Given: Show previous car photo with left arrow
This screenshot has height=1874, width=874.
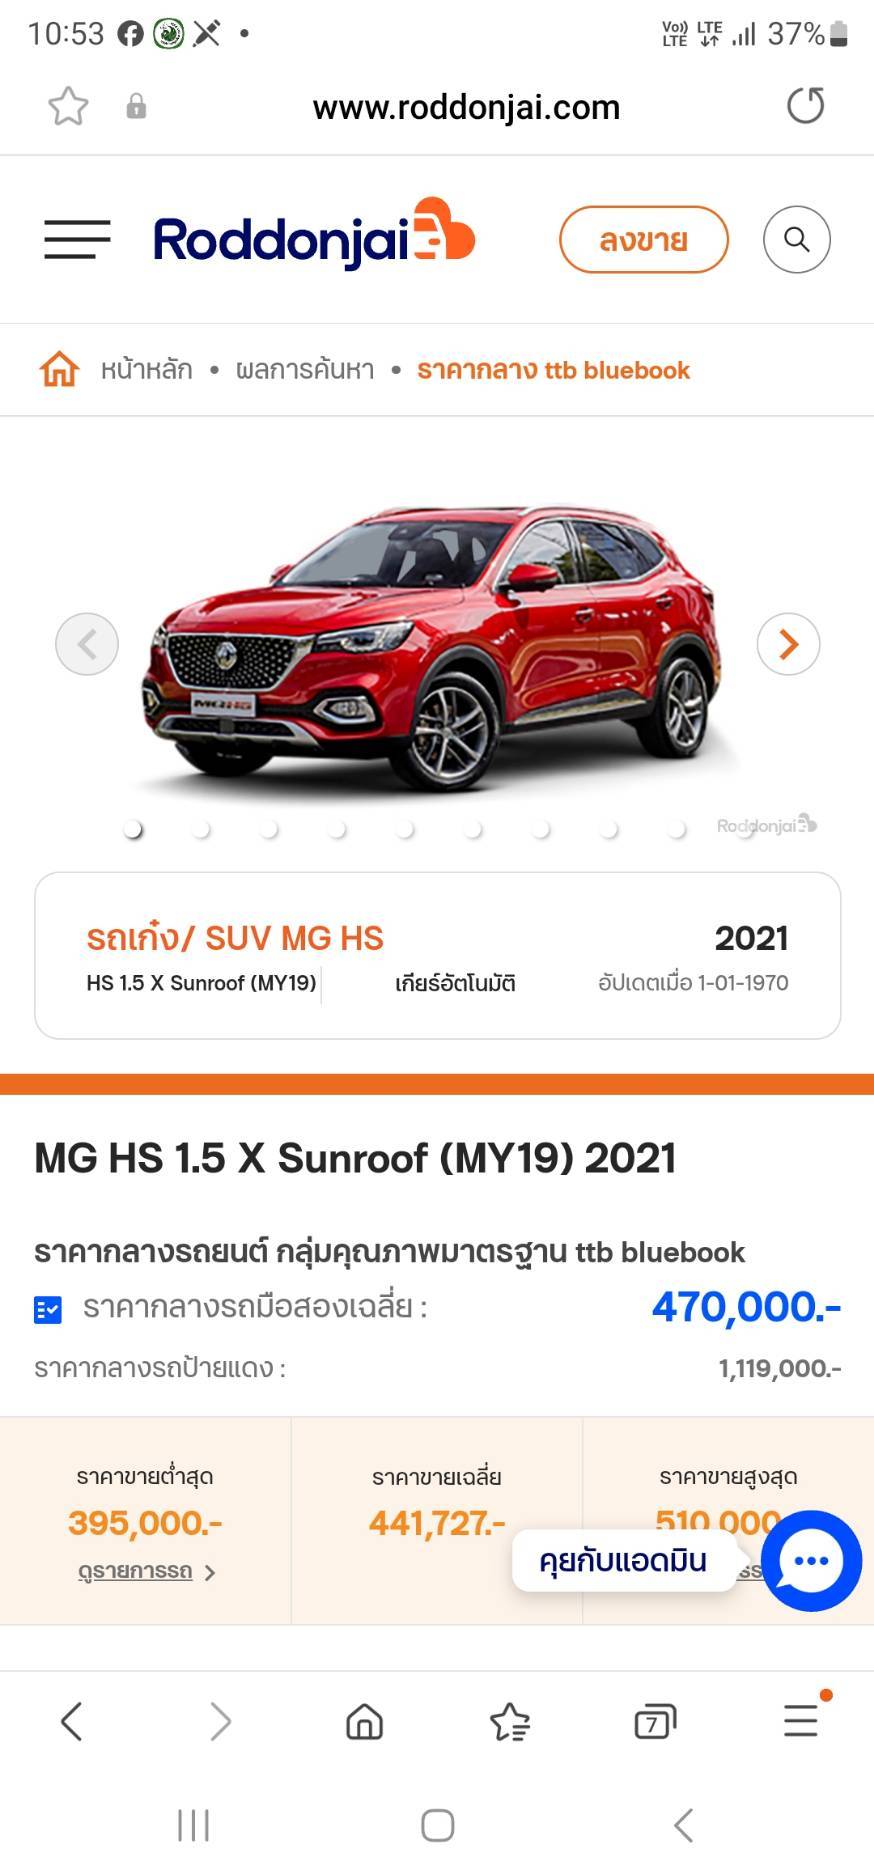Looking at the screenshot, I should (87, 644).
